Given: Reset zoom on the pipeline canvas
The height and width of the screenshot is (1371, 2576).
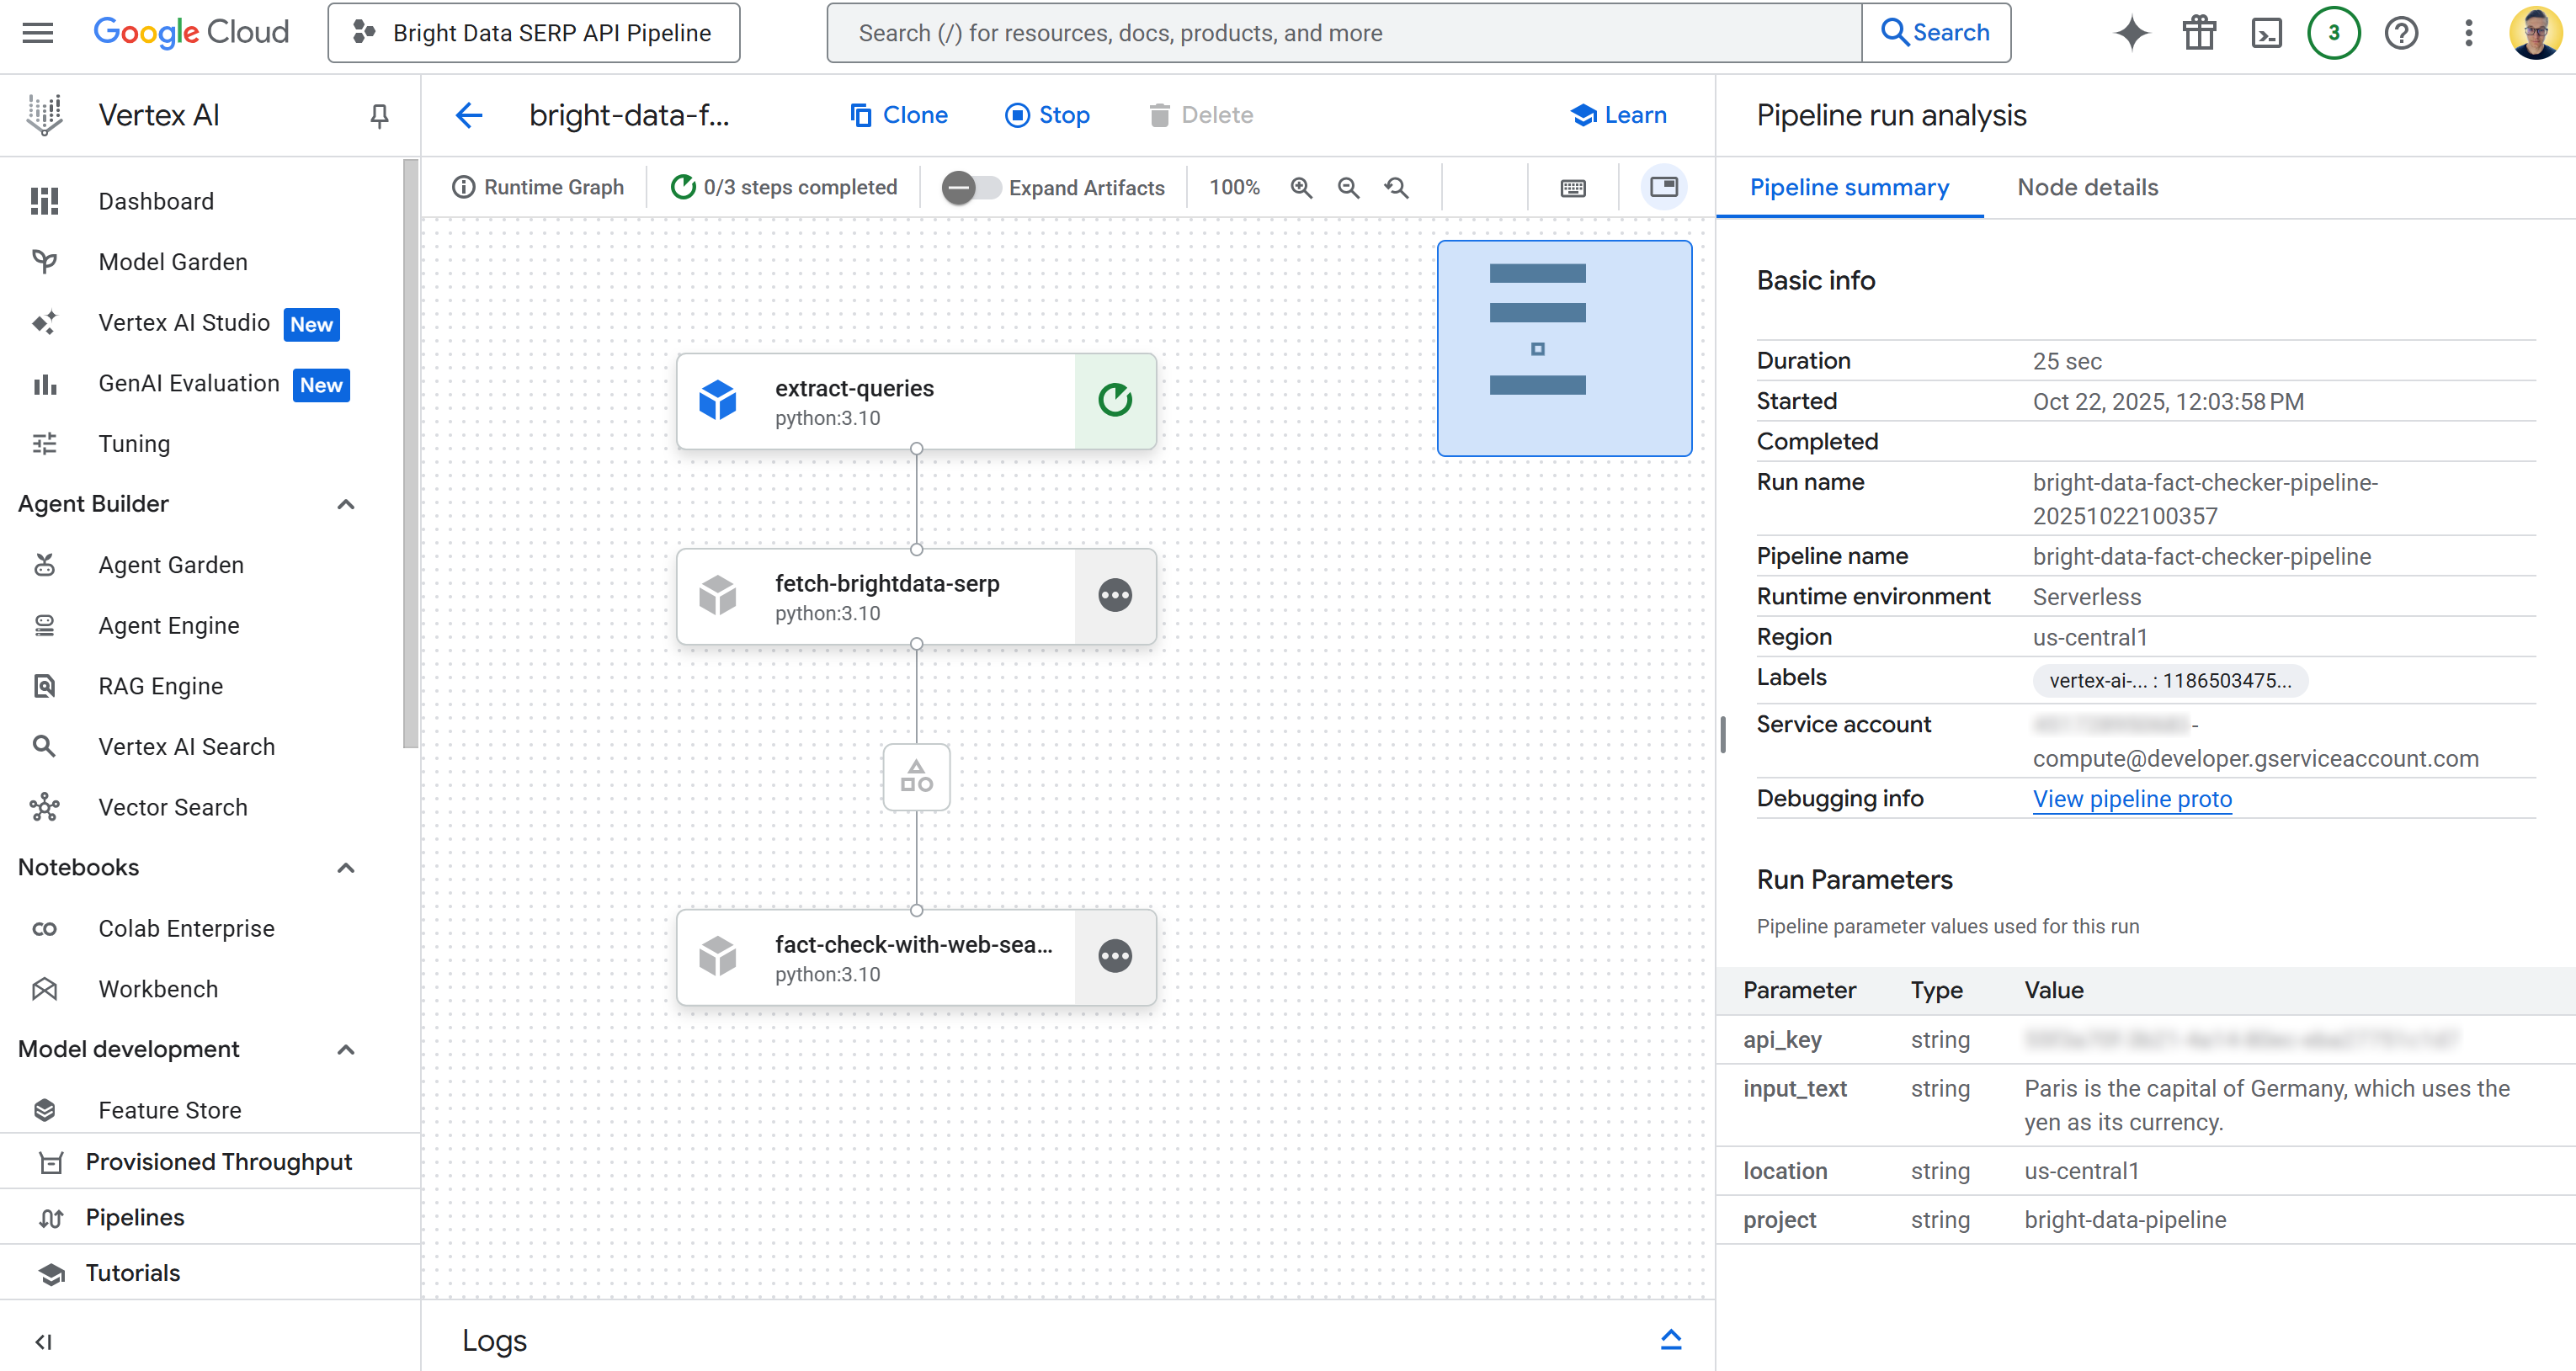Looking at the screenshot, I should click(1396, 187).
